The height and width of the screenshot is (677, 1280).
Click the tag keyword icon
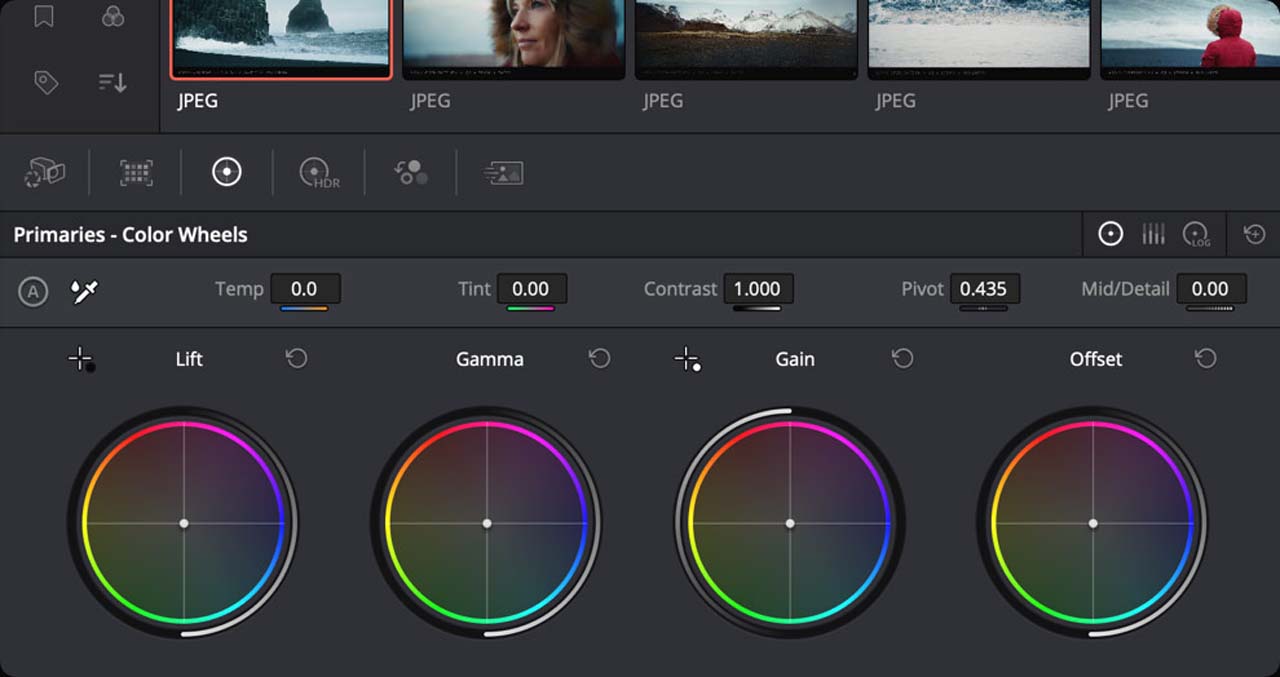click(45, 83)
